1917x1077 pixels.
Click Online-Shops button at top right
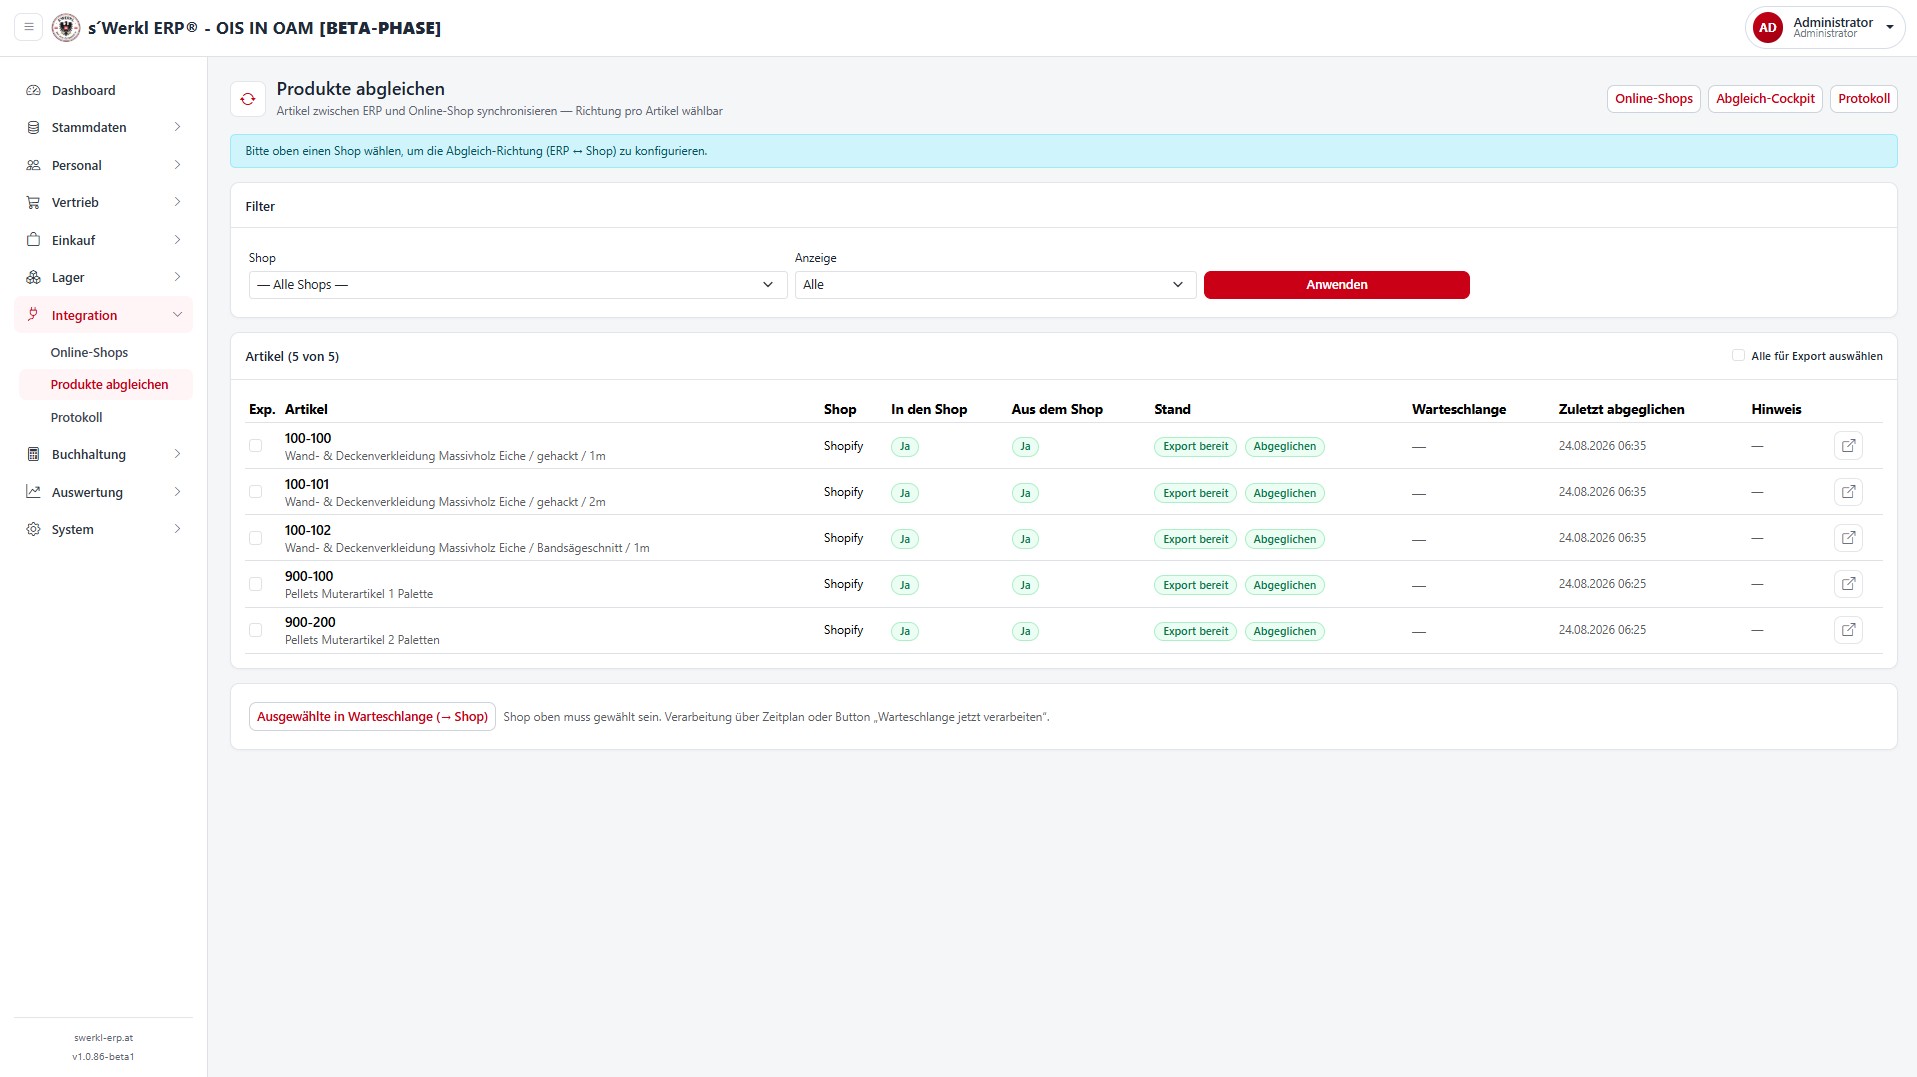point(1653,99)
